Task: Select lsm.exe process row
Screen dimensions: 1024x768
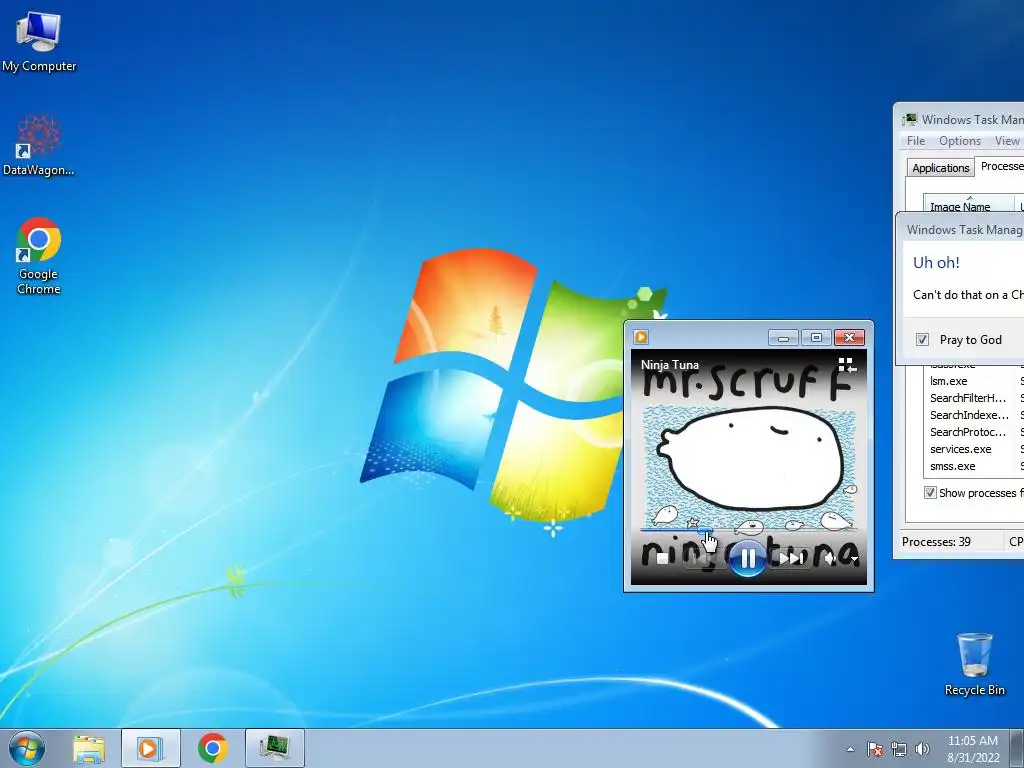Action: 974,381
